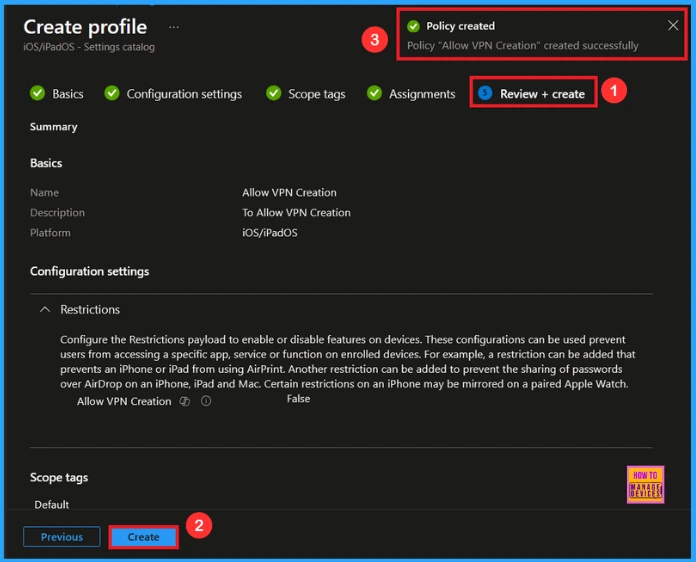The image size is (696, 562).
Task: Click the copy icon next to Allow VPN Creation
Action: [184, 401]
